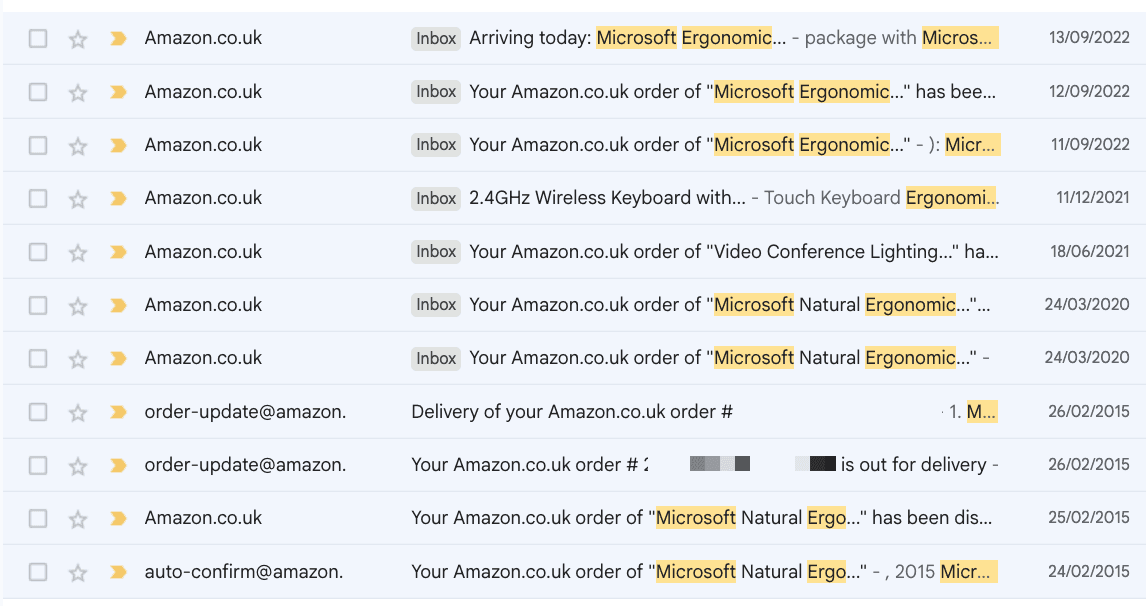Click the importance marker on the 26/02/2015 delivery email
Image resolution: width=1146 pixels, height=606 pixels.
click(x=117, y=411)
